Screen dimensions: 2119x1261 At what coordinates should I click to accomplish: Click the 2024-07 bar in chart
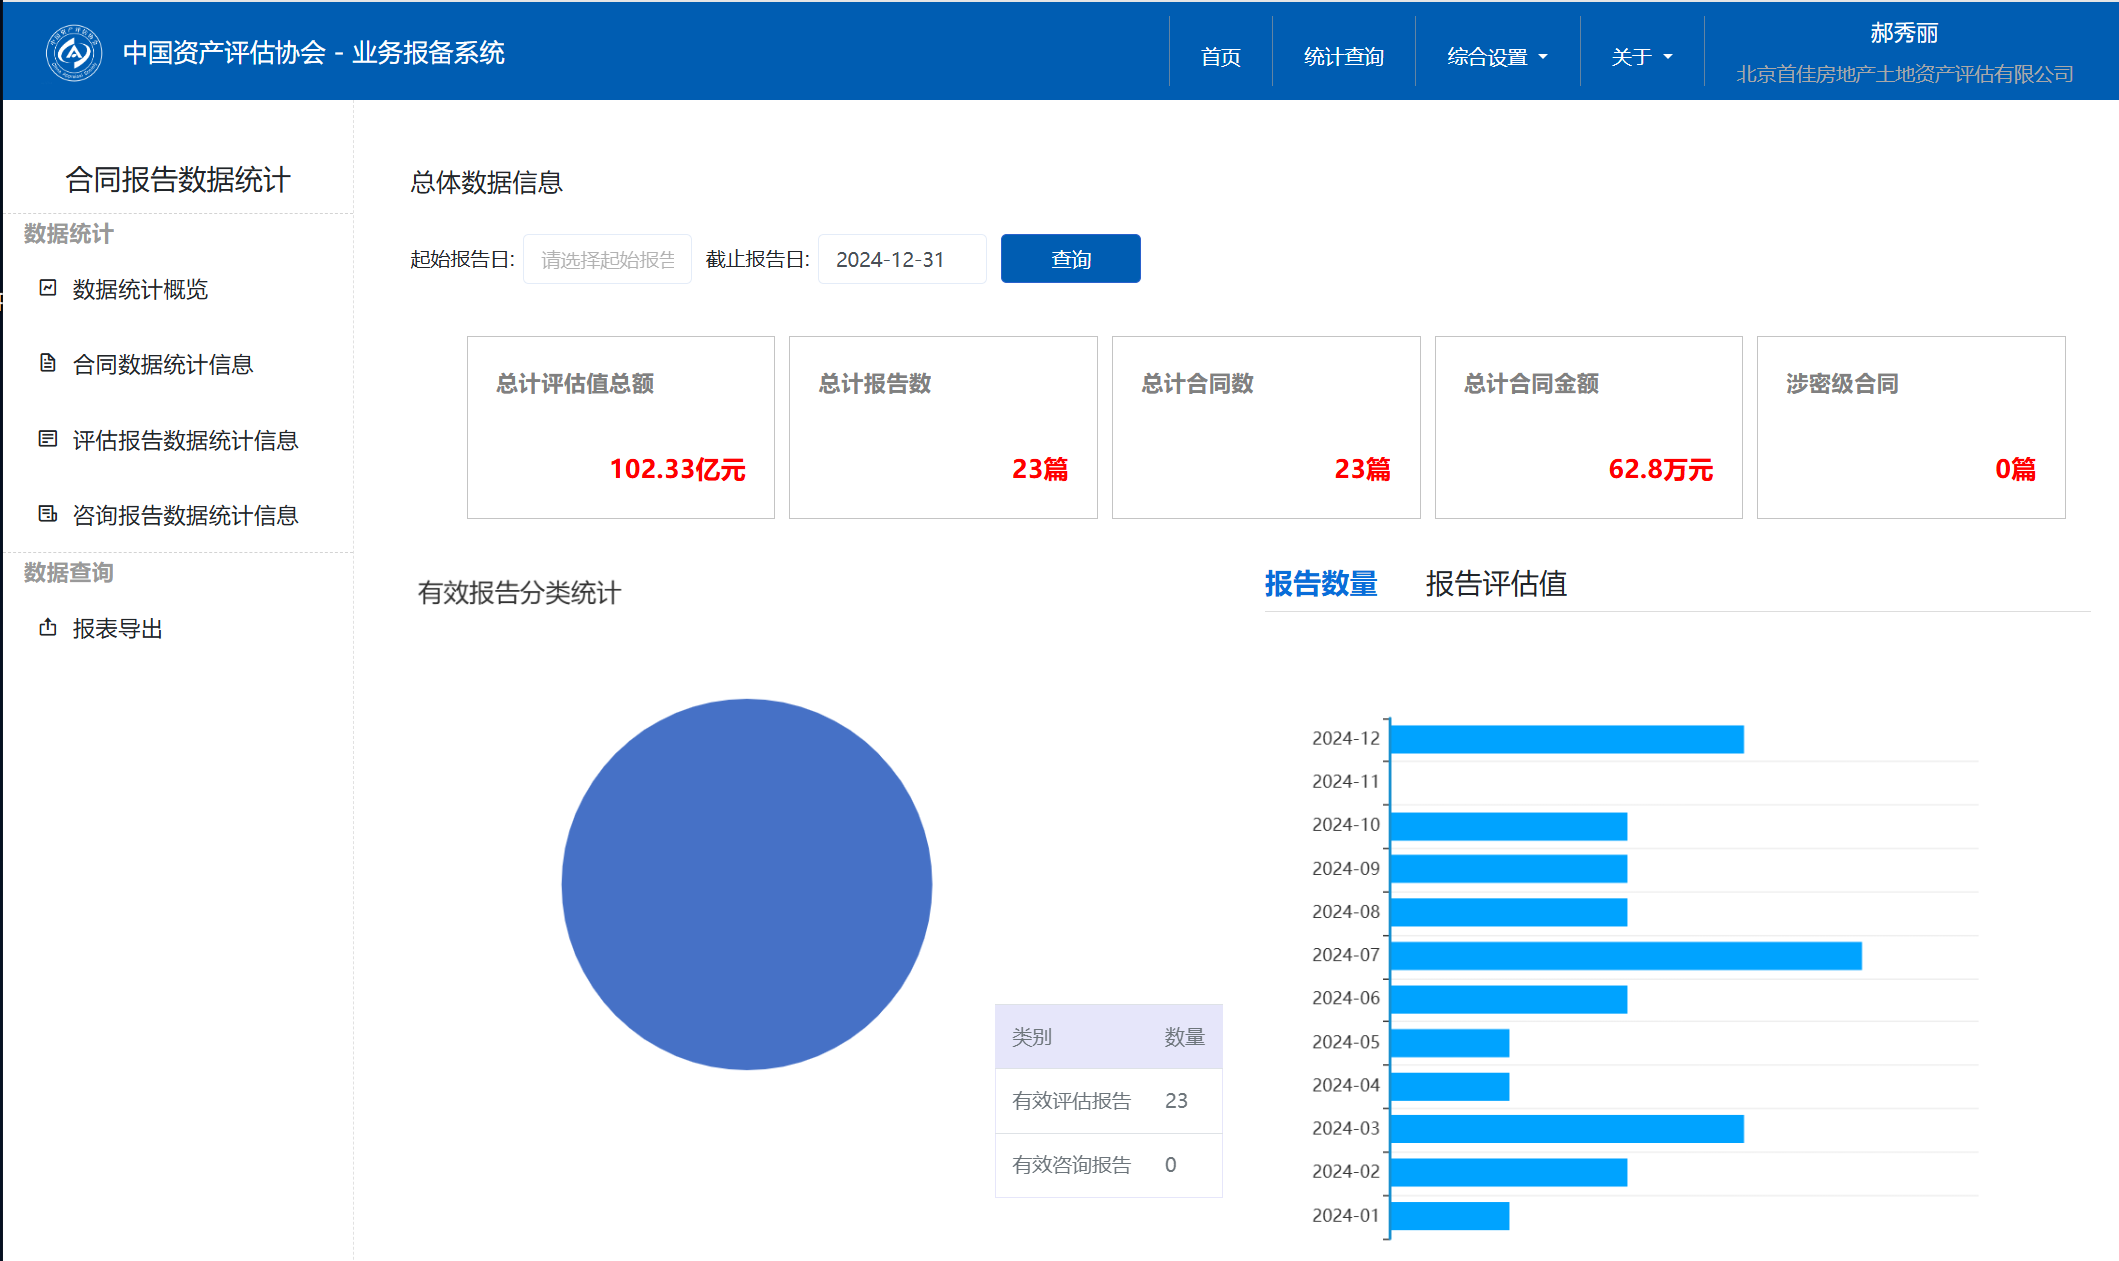tap(1625, 956)
